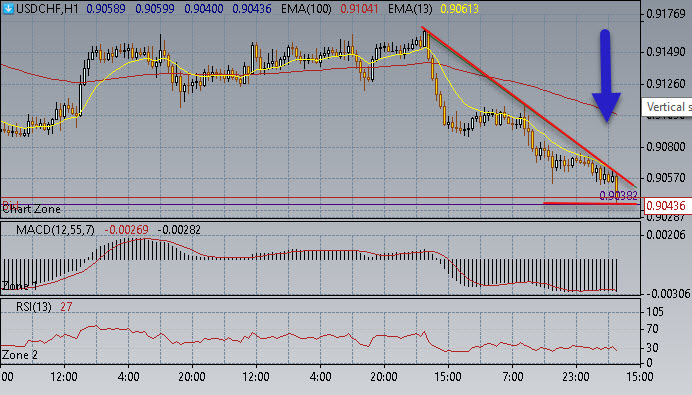Image resolution: width=692 pixels, height=395 pixels.
Task: Click the MACD axis label 0.00206
Action: [x=666, y=235]
